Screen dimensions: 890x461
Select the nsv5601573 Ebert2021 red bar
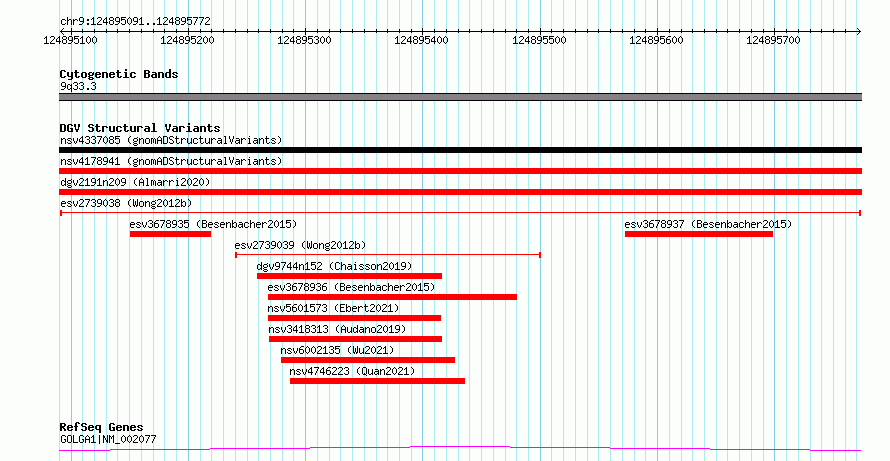coord(354,318)
